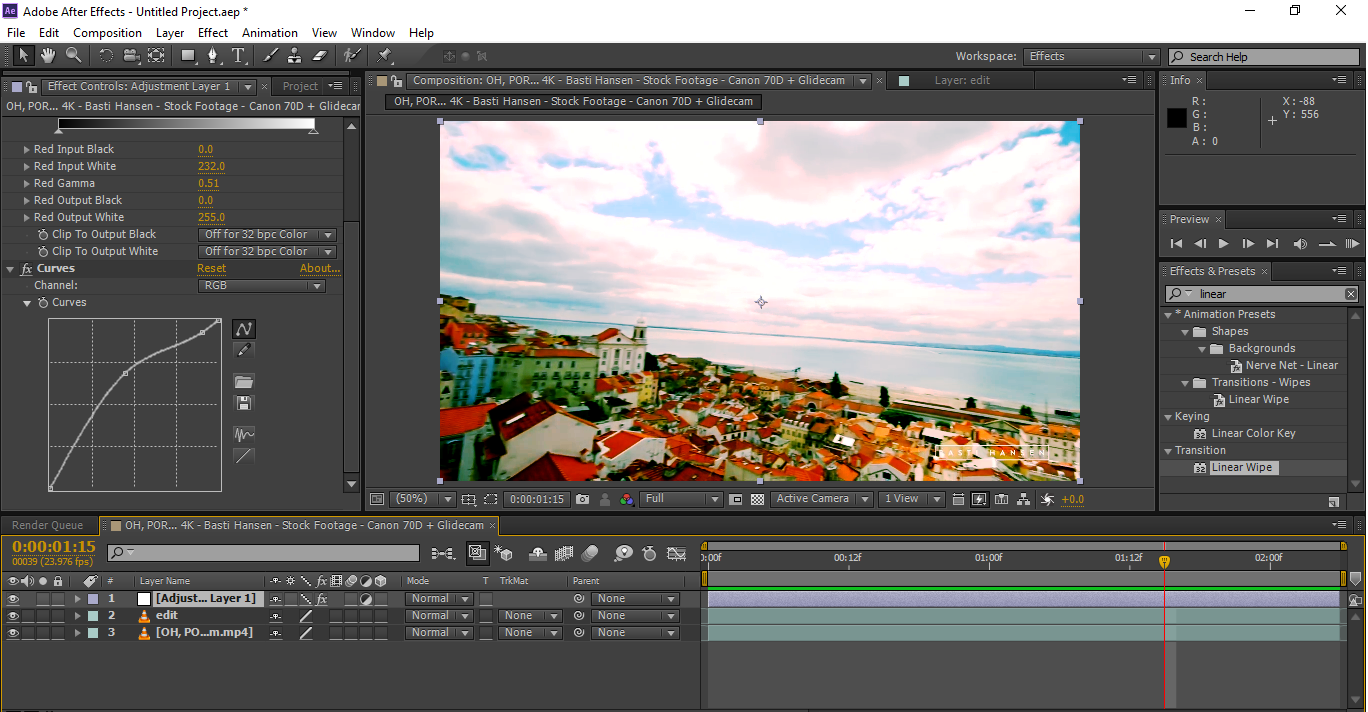1368x712 pixels.
Task: Open the Full resolution dropdown
Action: point(682,499)
